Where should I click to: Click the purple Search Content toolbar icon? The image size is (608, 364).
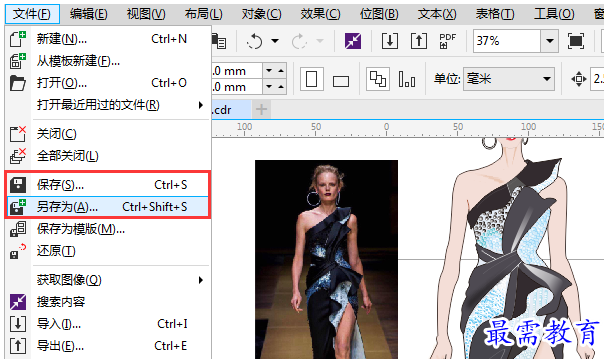[352, 41]
